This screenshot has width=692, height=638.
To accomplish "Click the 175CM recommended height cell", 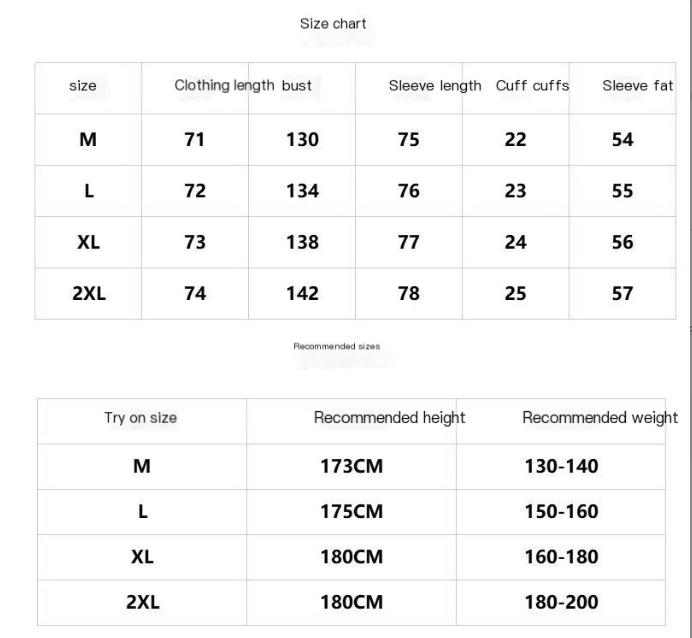I will click(x=351, y=512).
